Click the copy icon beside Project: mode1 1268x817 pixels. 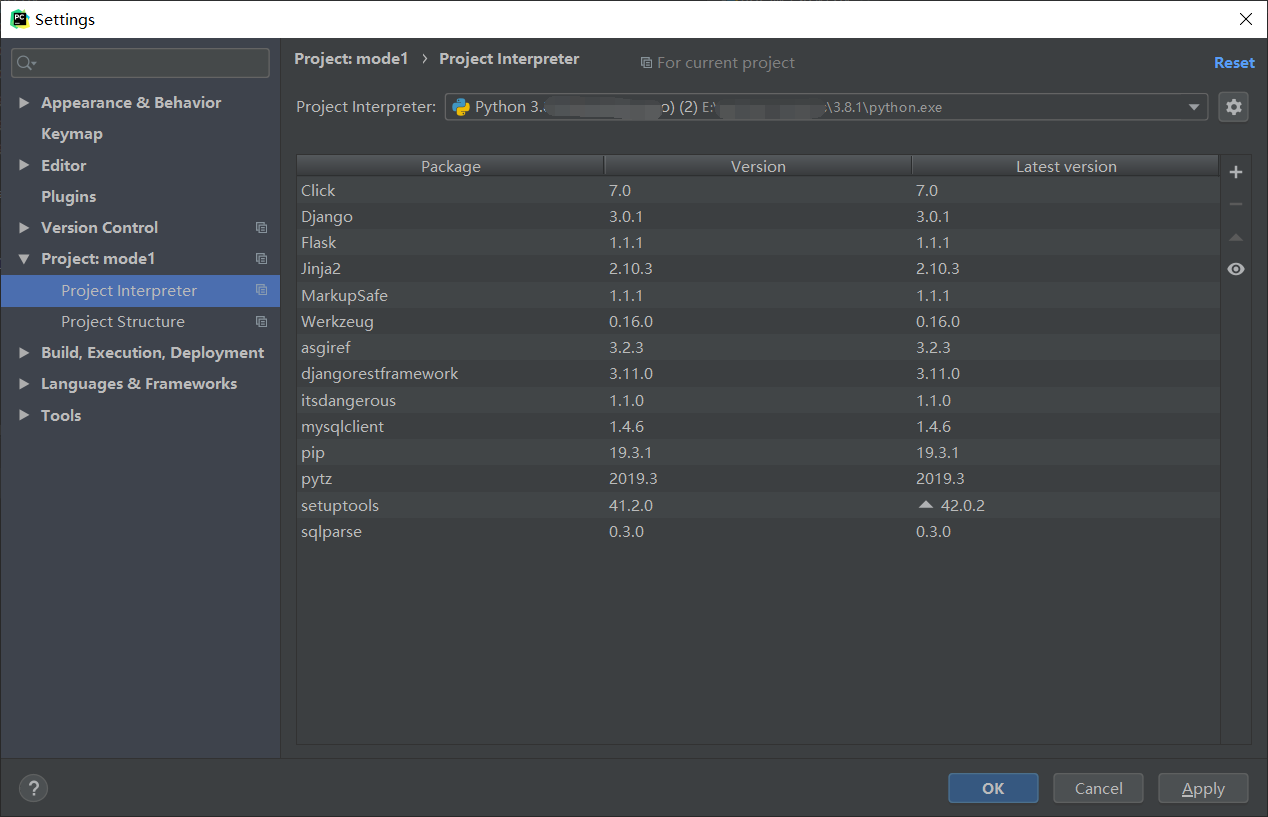pyautogui.click(x=262, y=259)
